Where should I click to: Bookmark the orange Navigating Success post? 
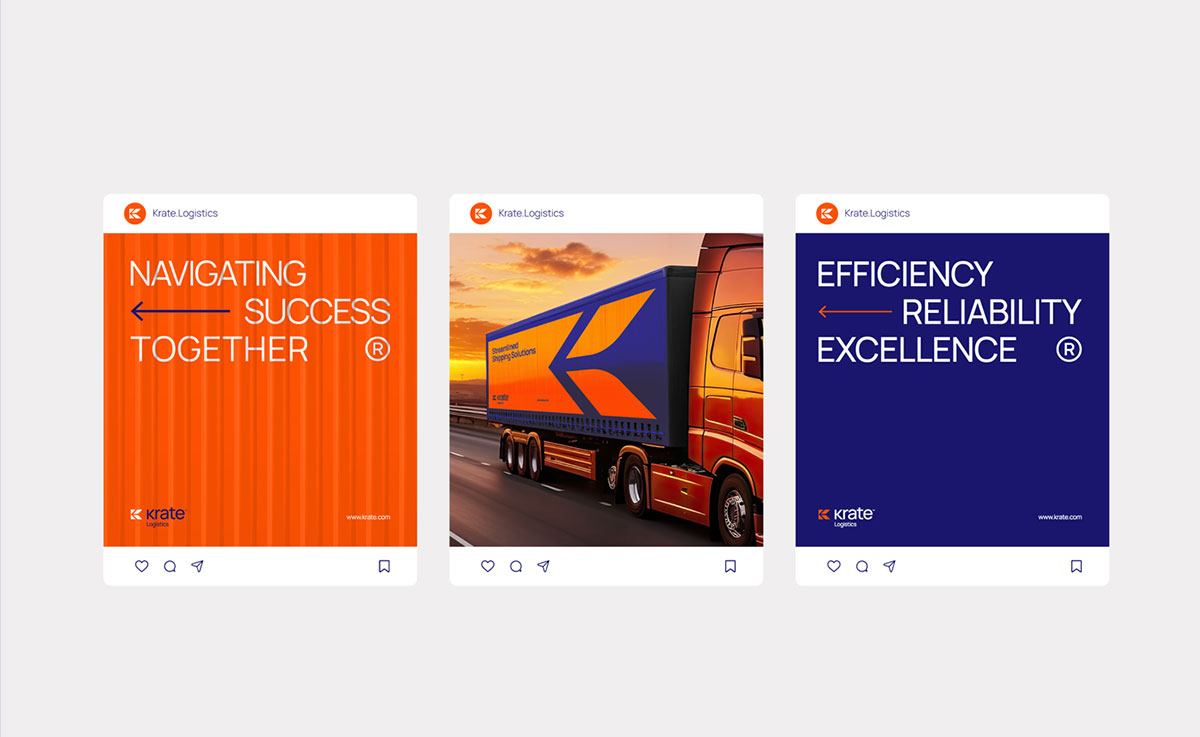coord(384,566)
